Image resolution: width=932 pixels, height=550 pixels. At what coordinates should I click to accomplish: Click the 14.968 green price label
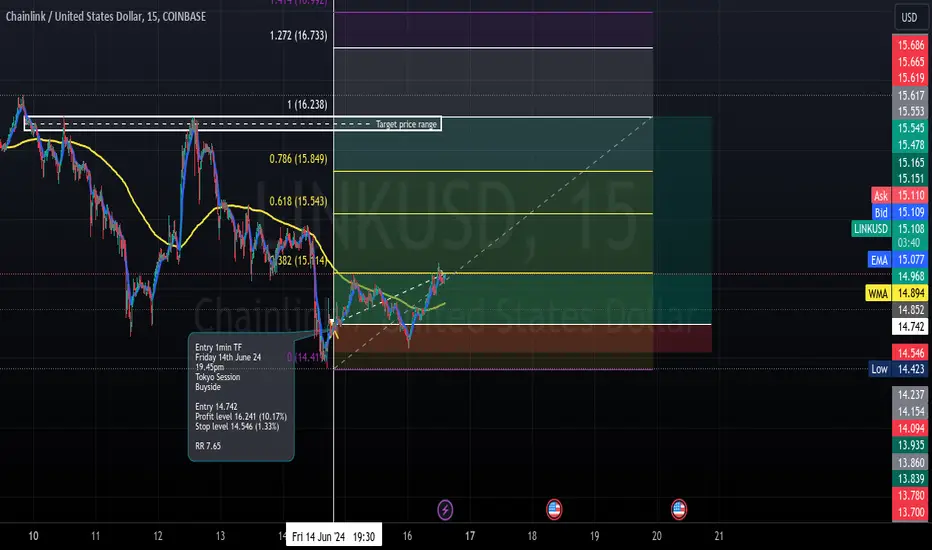(910, 276)
